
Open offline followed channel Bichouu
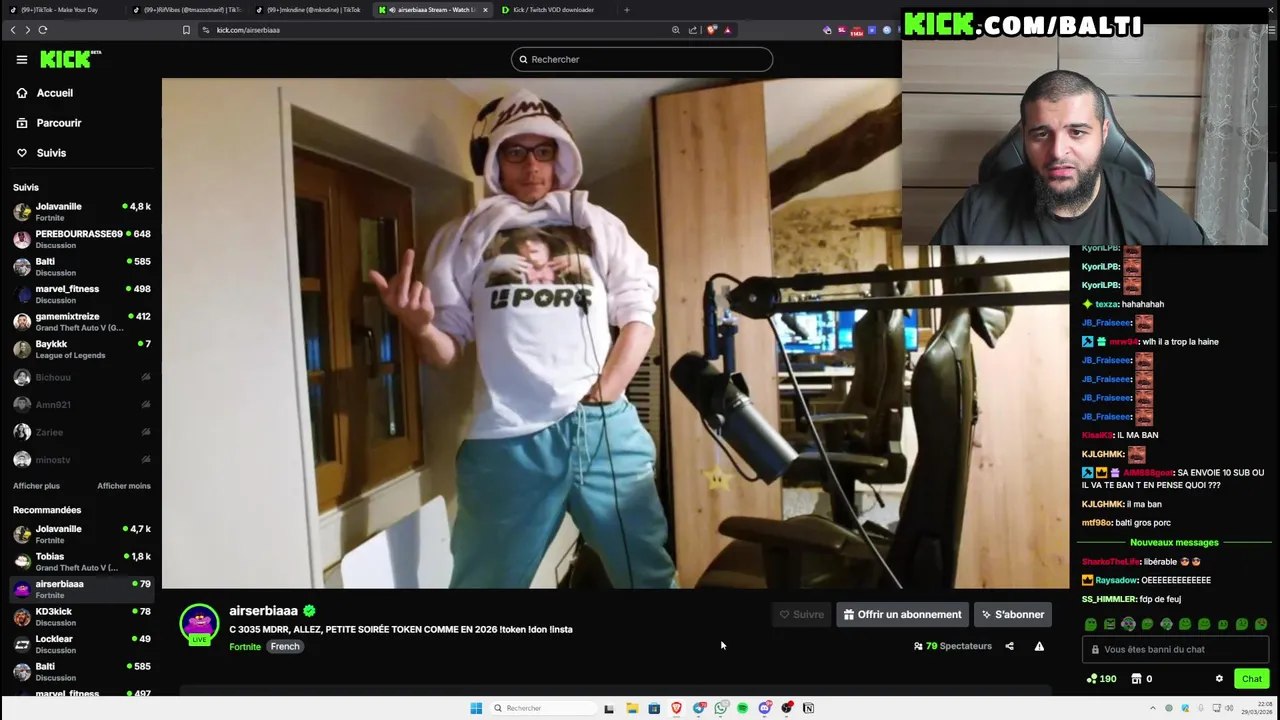point(81,377)
